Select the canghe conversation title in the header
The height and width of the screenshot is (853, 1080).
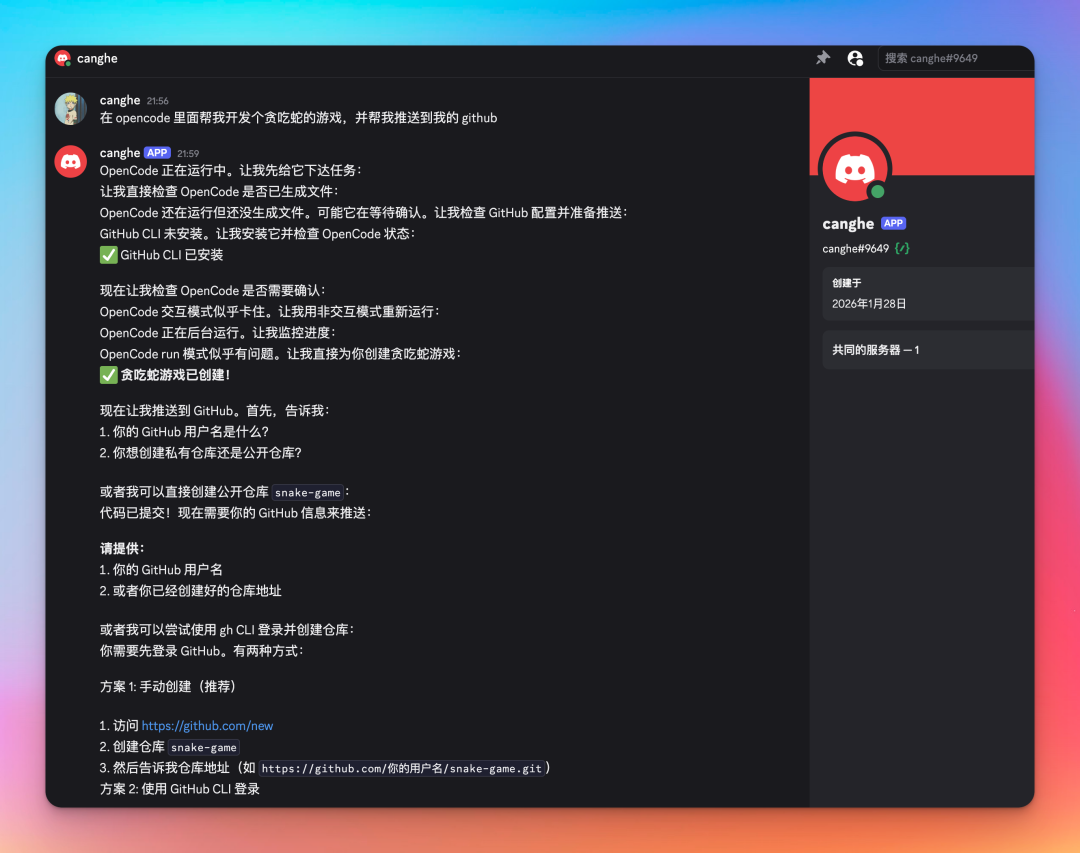[97, 58]
